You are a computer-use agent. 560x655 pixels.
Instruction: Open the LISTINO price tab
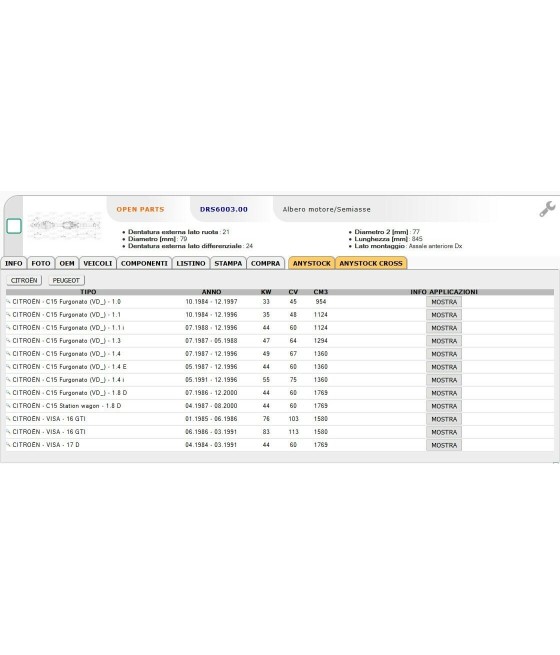(x=191, y=263)
